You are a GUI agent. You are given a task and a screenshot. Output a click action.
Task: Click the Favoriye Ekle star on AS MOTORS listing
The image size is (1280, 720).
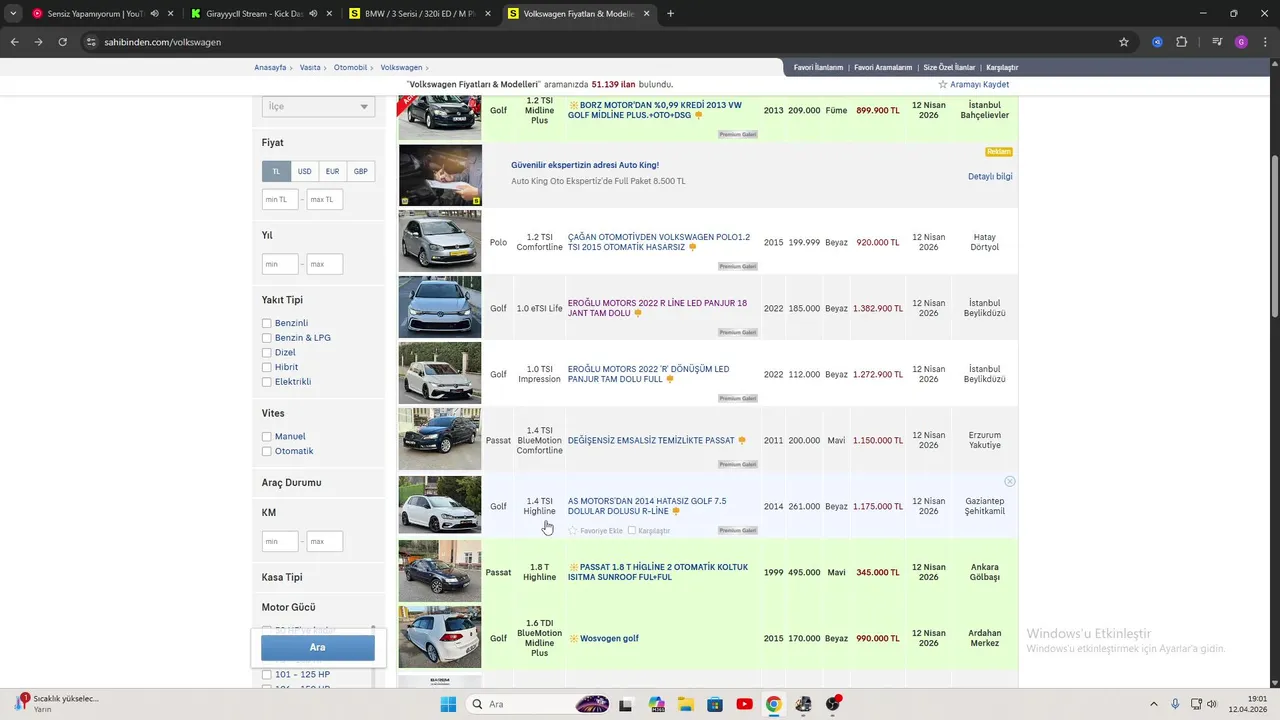572,531
